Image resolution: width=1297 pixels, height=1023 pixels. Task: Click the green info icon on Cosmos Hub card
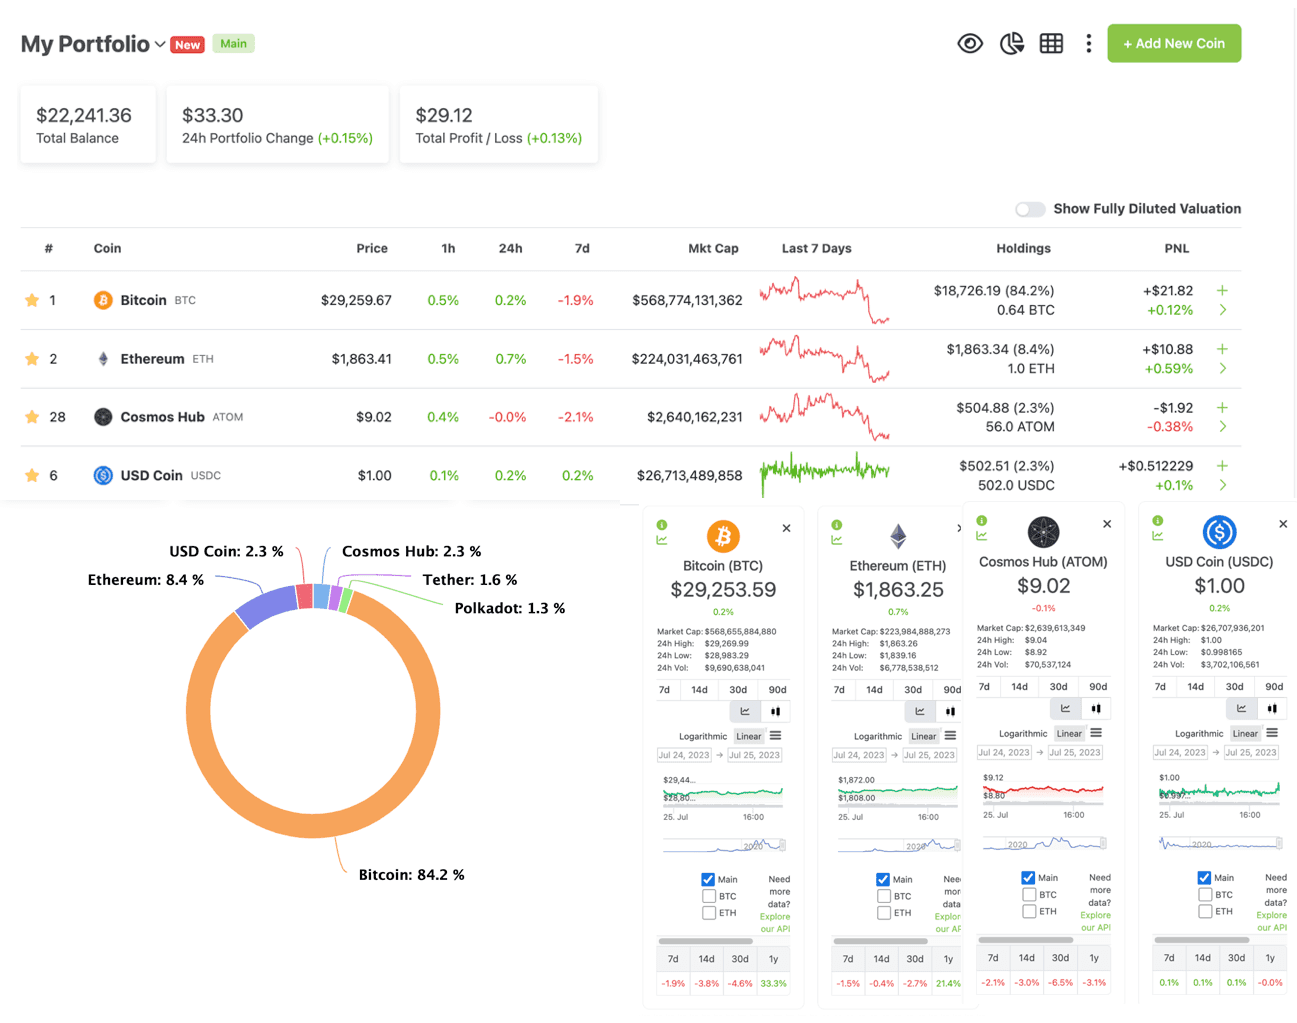point(982,521)
